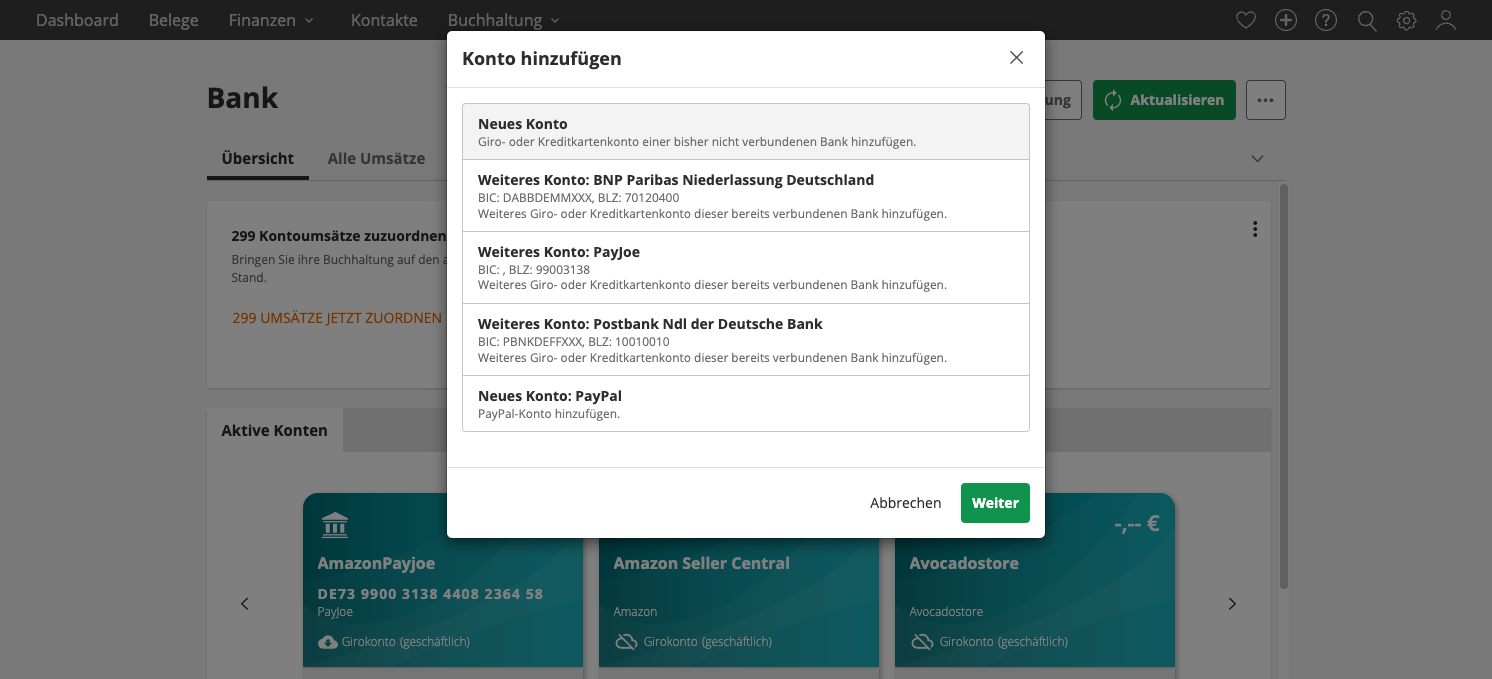The image size is (1492, 679).
Task: Open Belege in top navigation
Action: [x=173, y=20]
